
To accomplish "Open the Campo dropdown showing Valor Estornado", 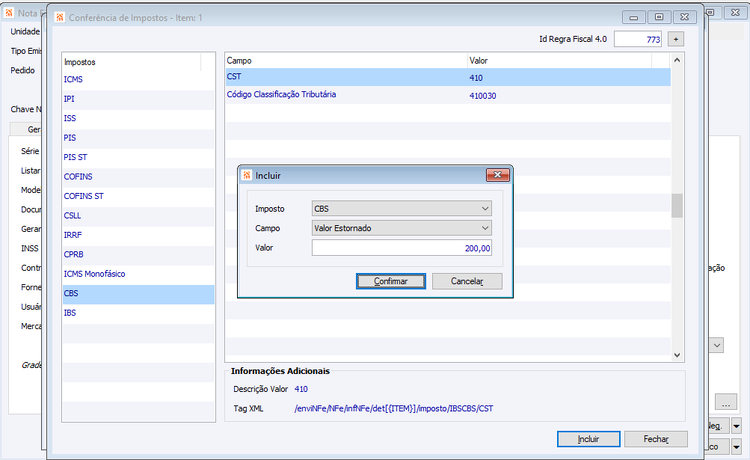I will pyautogui.click(x=401, y=228).
